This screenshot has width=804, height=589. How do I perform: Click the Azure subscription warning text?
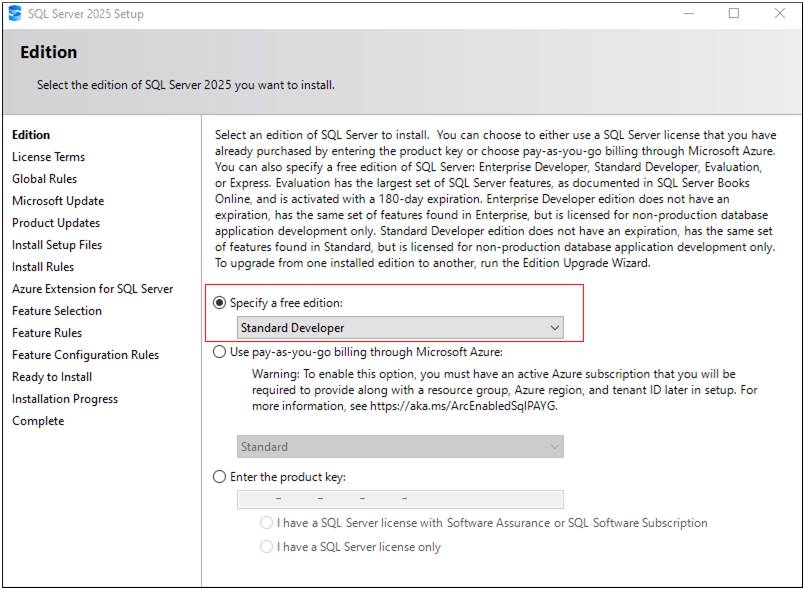click(x=505, y=390)
